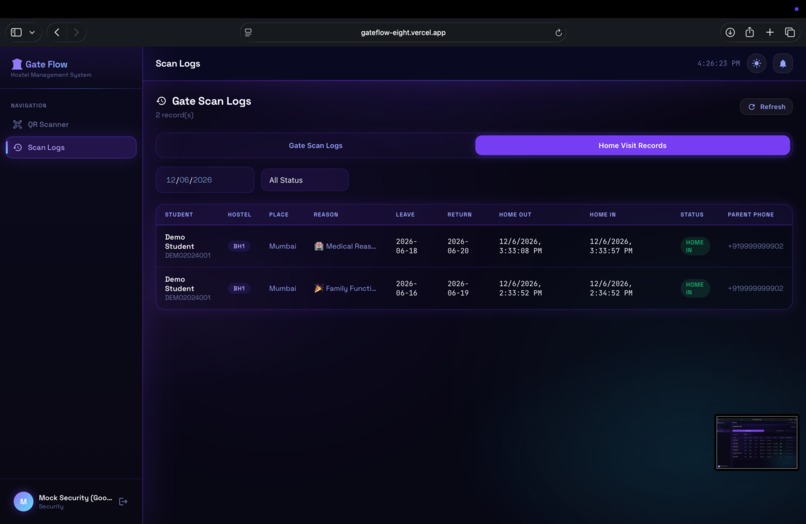Open the All Status dropdown
The width and height of the screenshot is (806, 524).
[304, 180]
